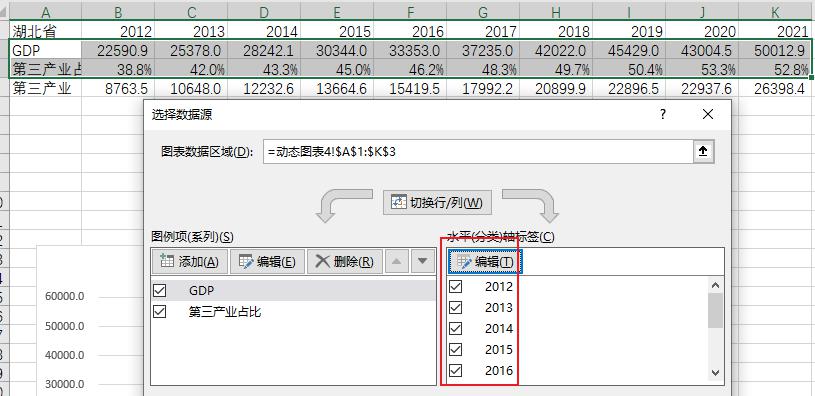The width and height of the screenshot is (815, 396).
Task: Click cell with value 43004.5
Action: click(x=702, y=50)
